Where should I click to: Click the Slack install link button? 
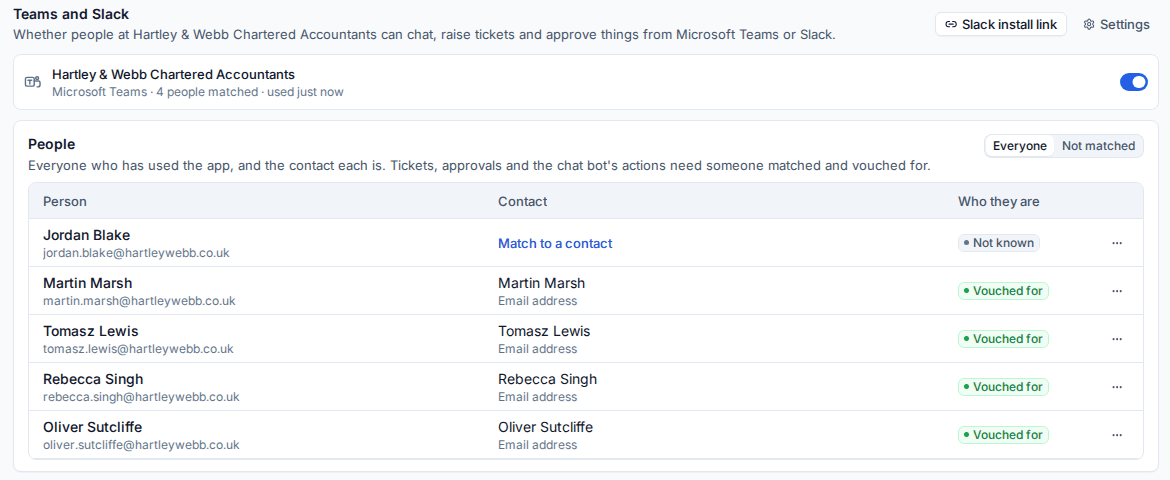[1001, 25]
